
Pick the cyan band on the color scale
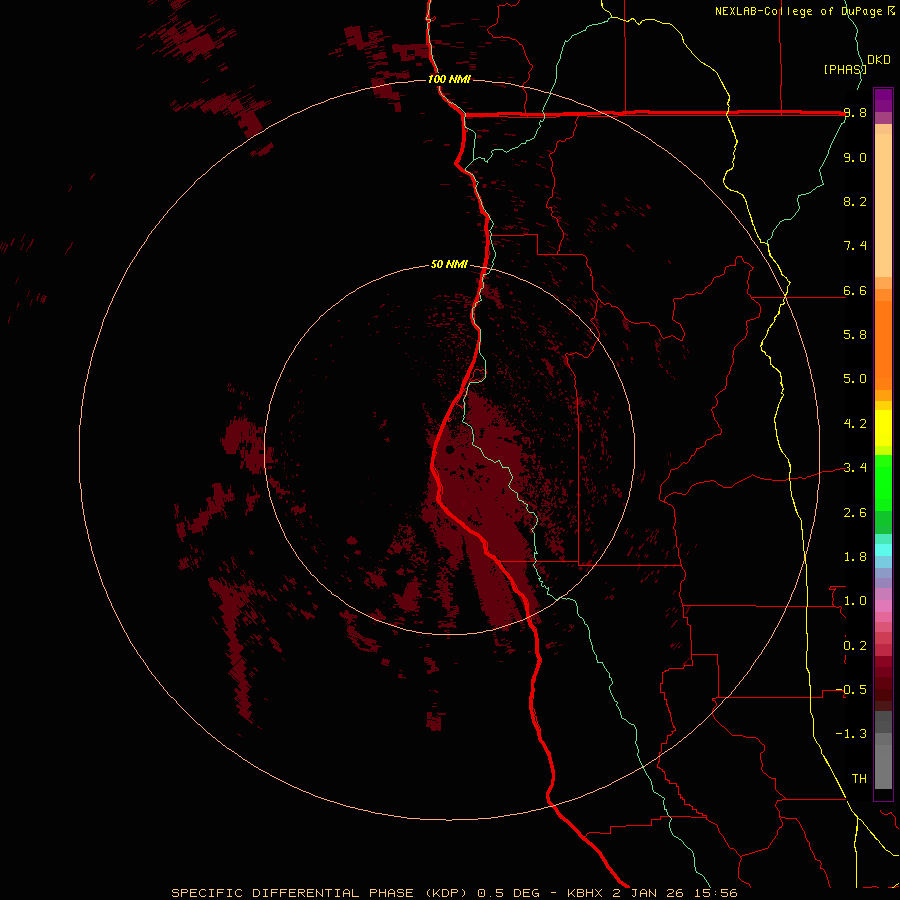point(883,550)
